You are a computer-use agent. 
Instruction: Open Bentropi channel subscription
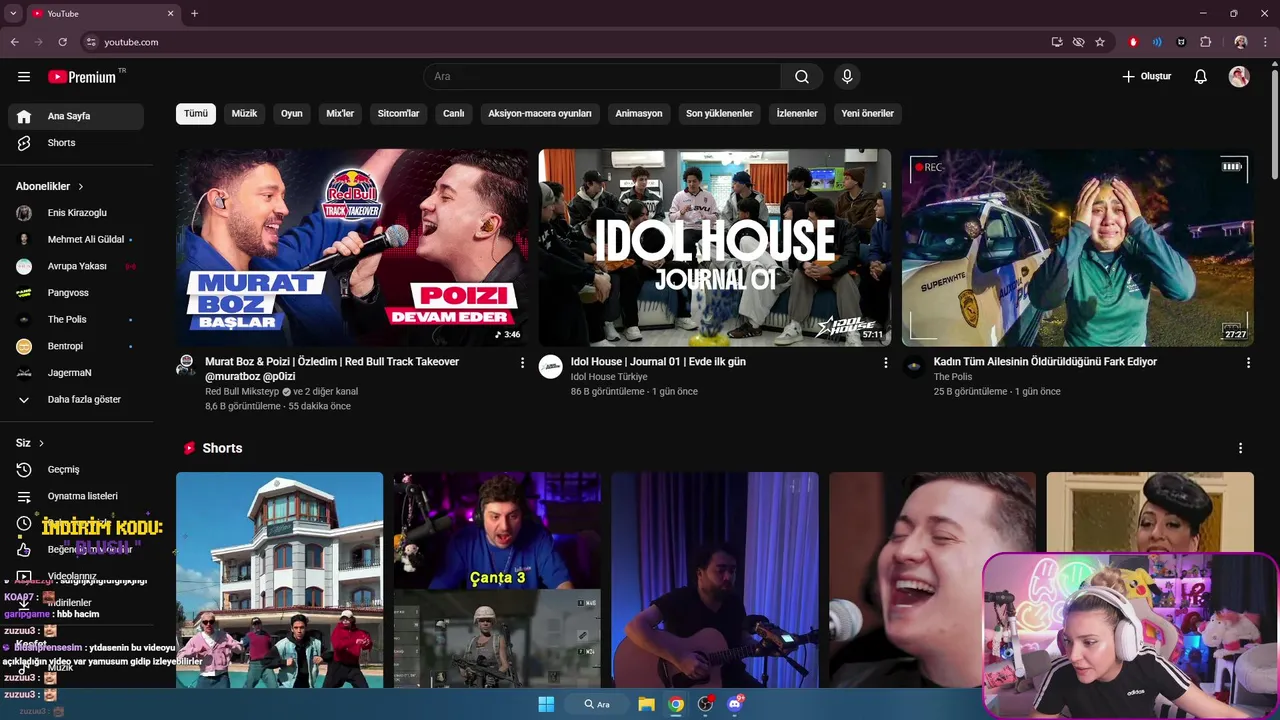76,346
